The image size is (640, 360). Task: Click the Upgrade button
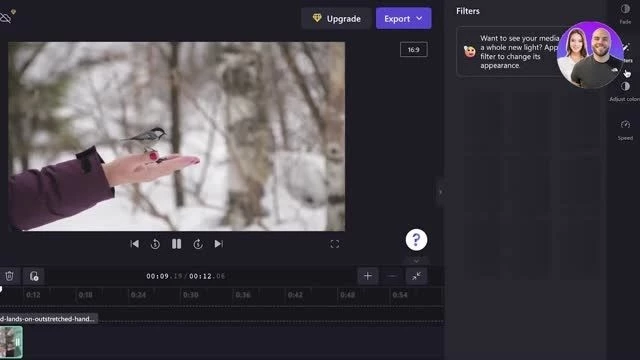point(336,18)
